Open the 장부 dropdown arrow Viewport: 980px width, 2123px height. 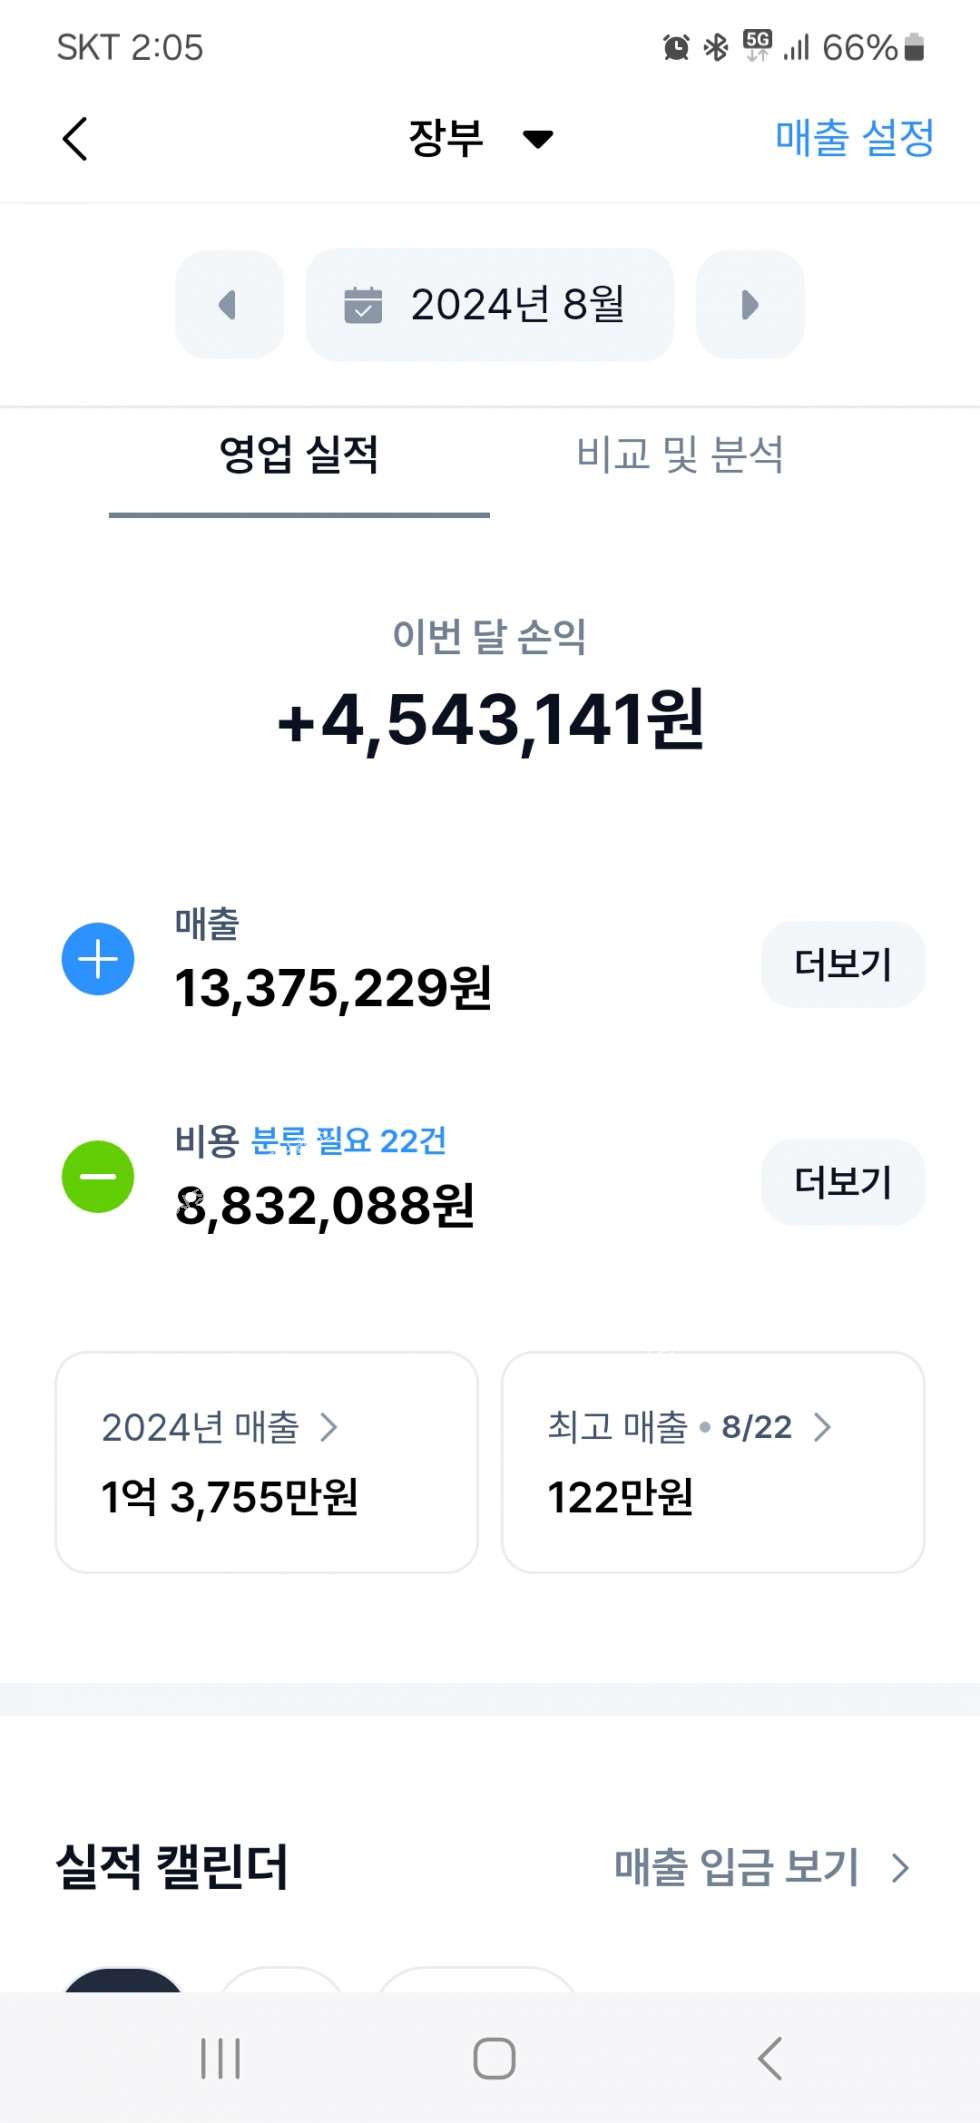tap(538, 139)
